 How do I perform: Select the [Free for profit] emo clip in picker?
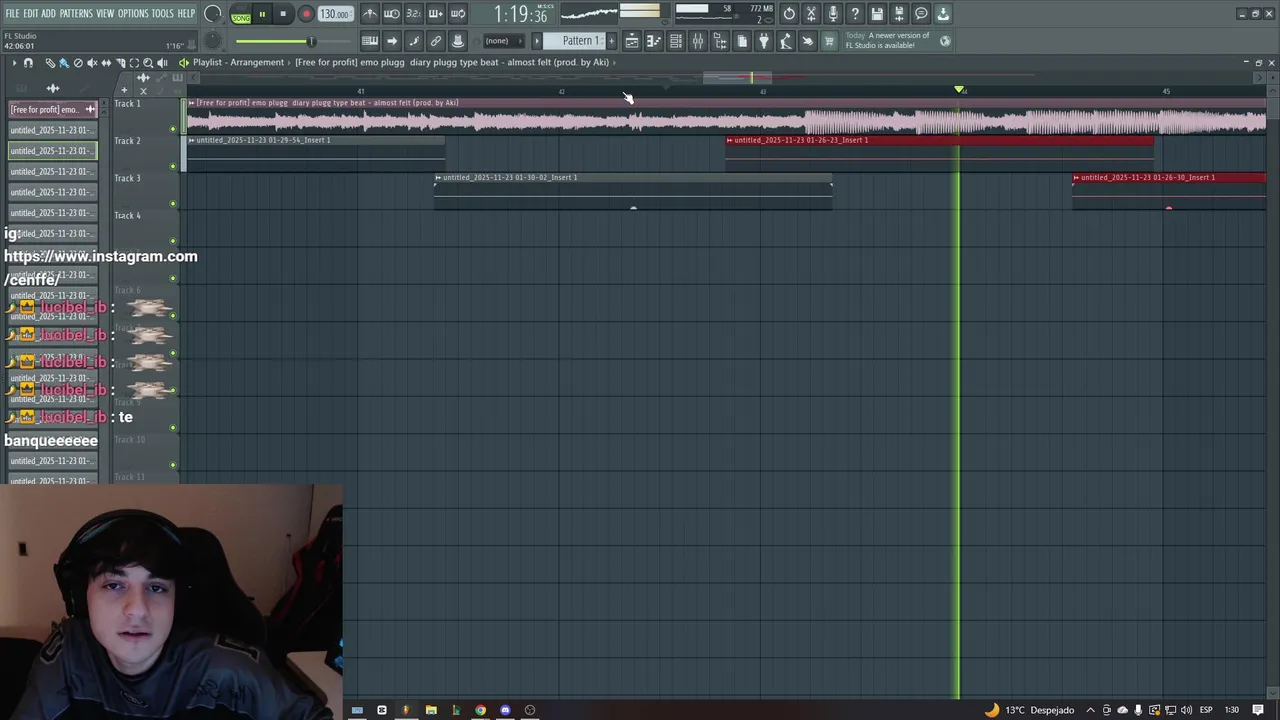tap(53, 109)
